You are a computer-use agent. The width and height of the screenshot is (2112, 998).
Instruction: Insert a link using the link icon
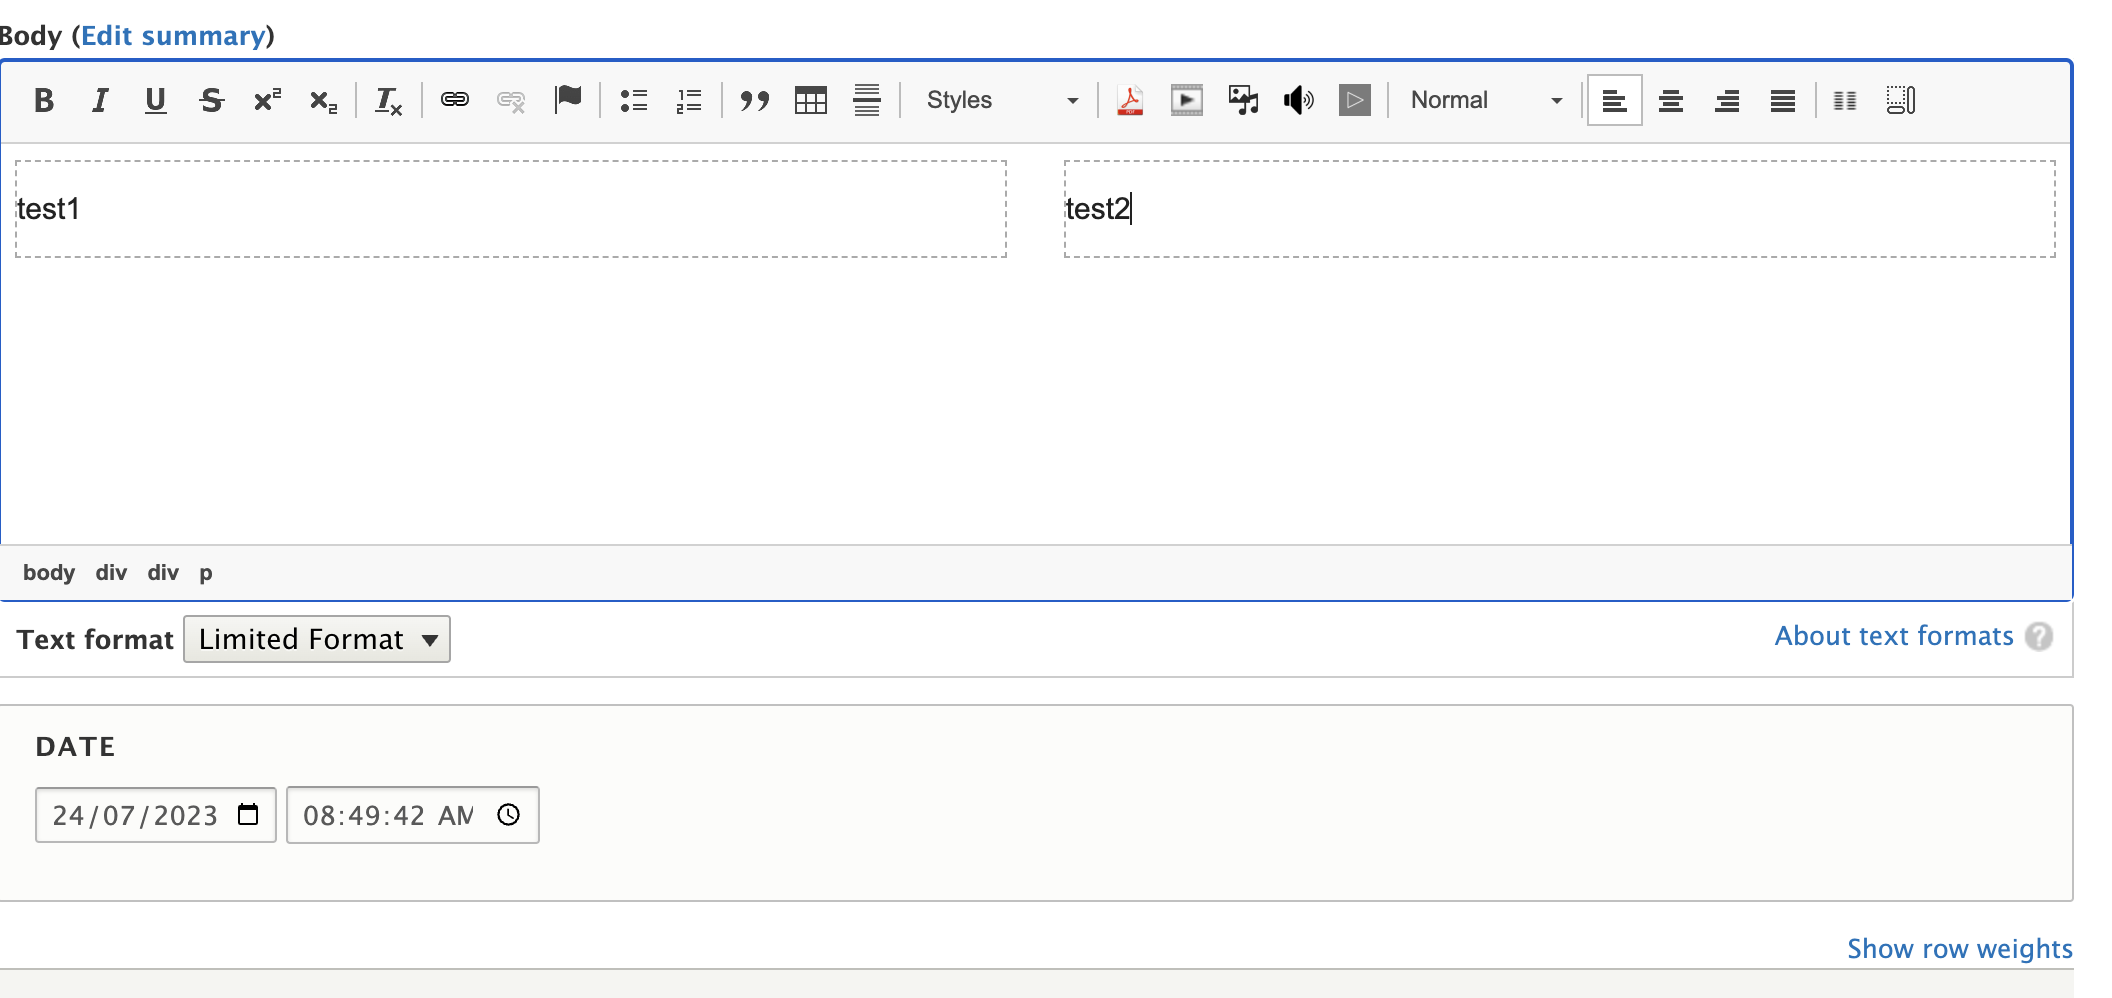(455, 100)
